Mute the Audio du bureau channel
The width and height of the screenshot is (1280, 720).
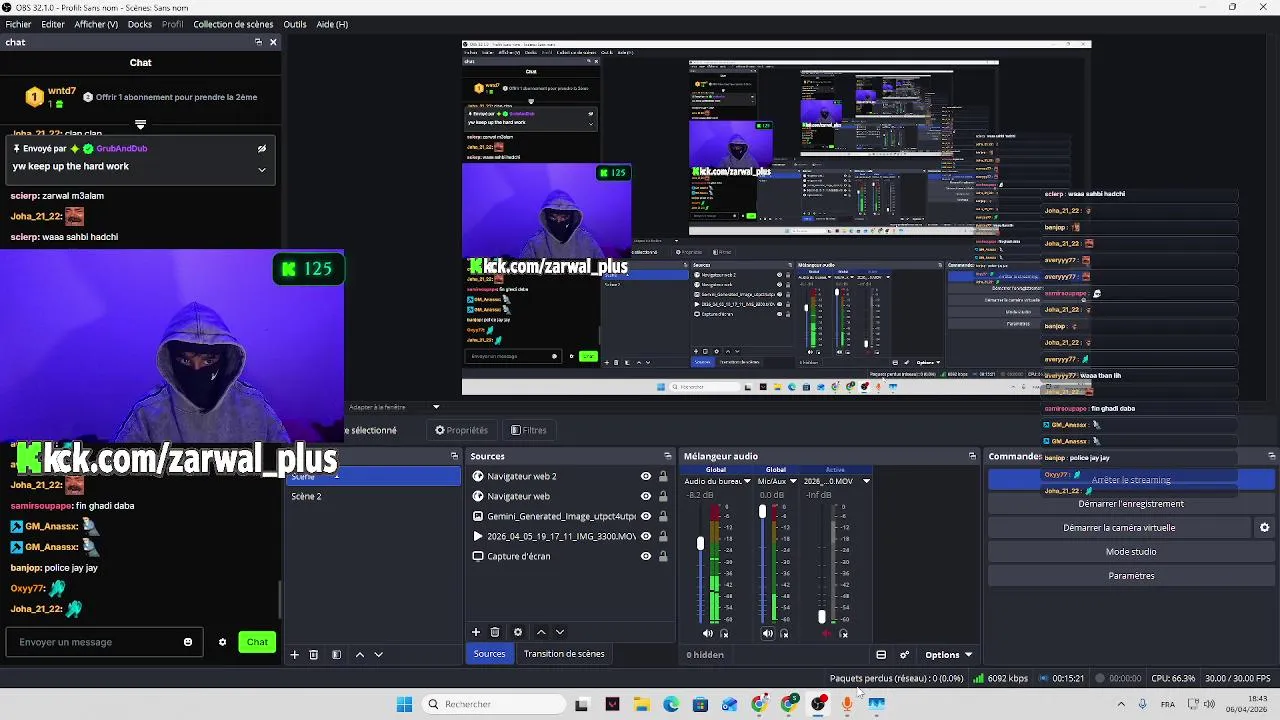click(x=708, y=633)
